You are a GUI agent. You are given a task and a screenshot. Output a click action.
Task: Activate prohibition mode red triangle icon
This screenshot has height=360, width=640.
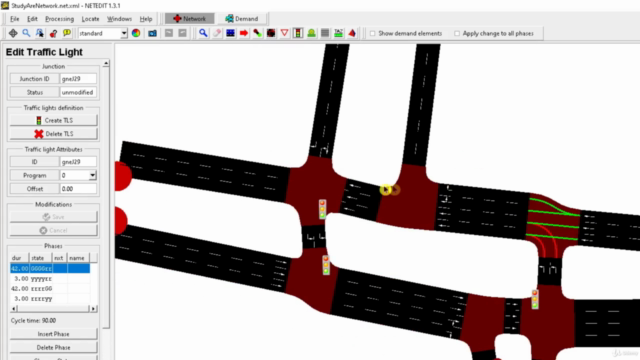click(284, 33)
